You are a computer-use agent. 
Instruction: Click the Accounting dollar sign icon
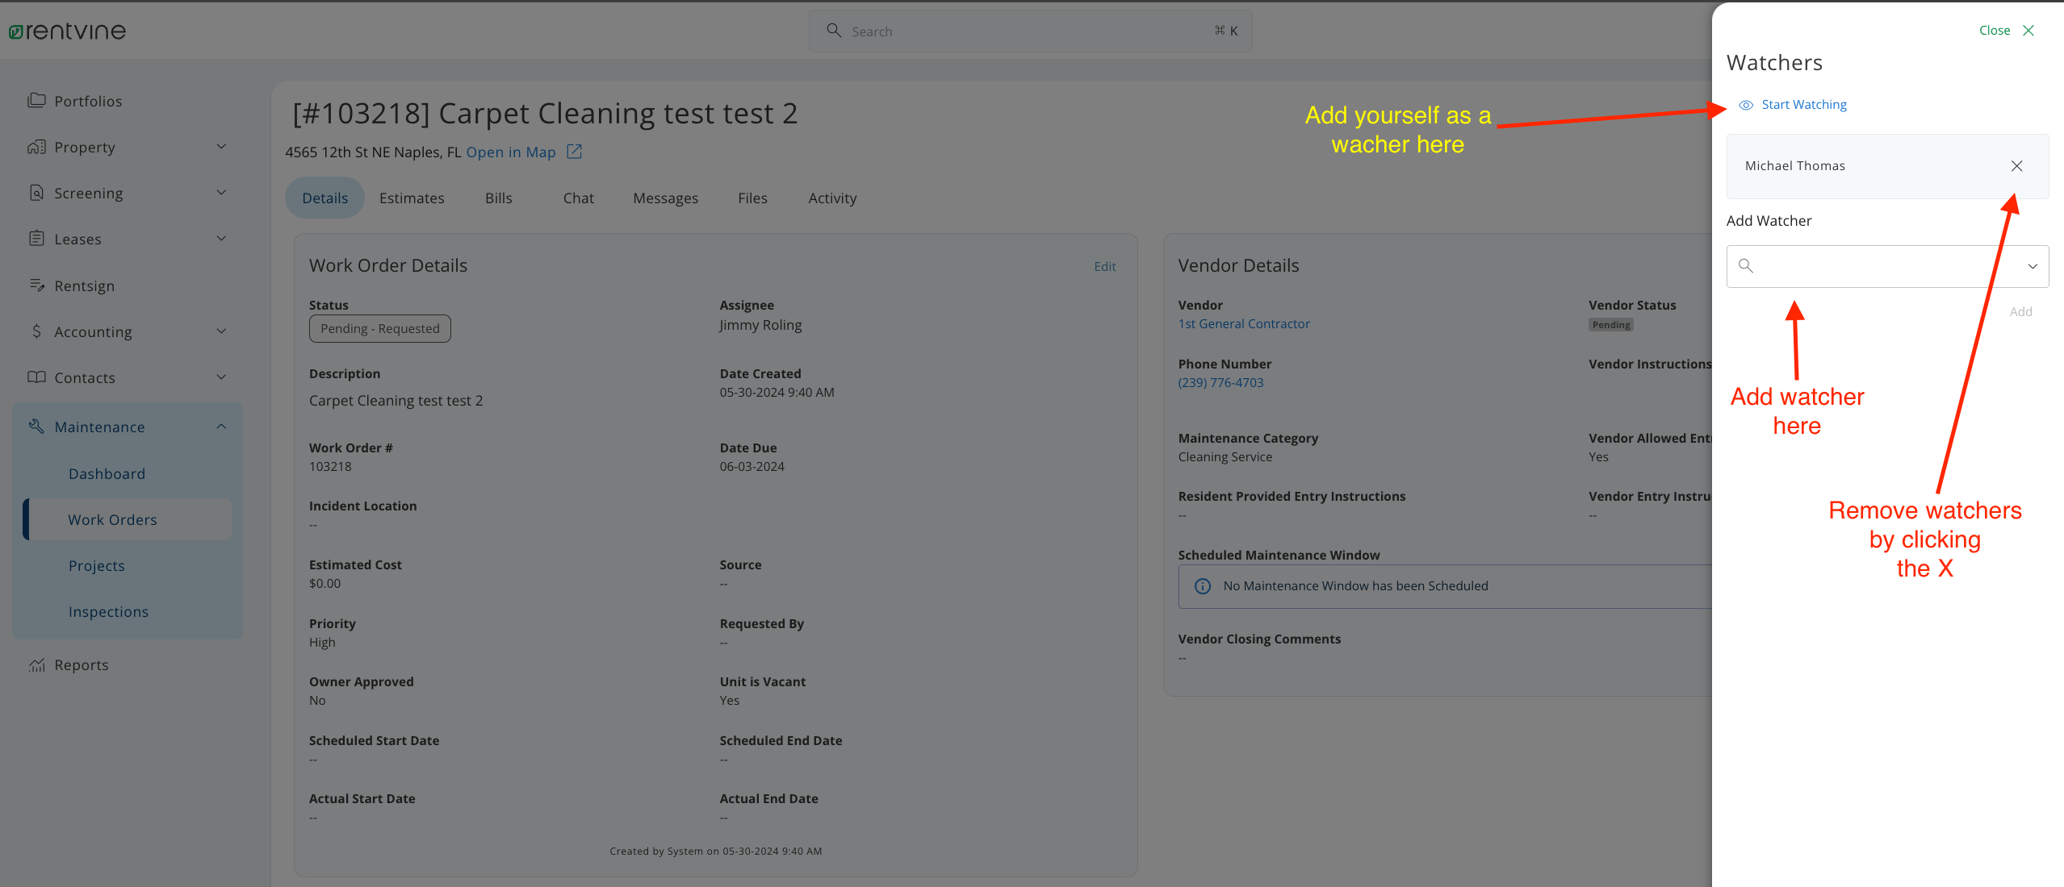click(x=37, y=331)
